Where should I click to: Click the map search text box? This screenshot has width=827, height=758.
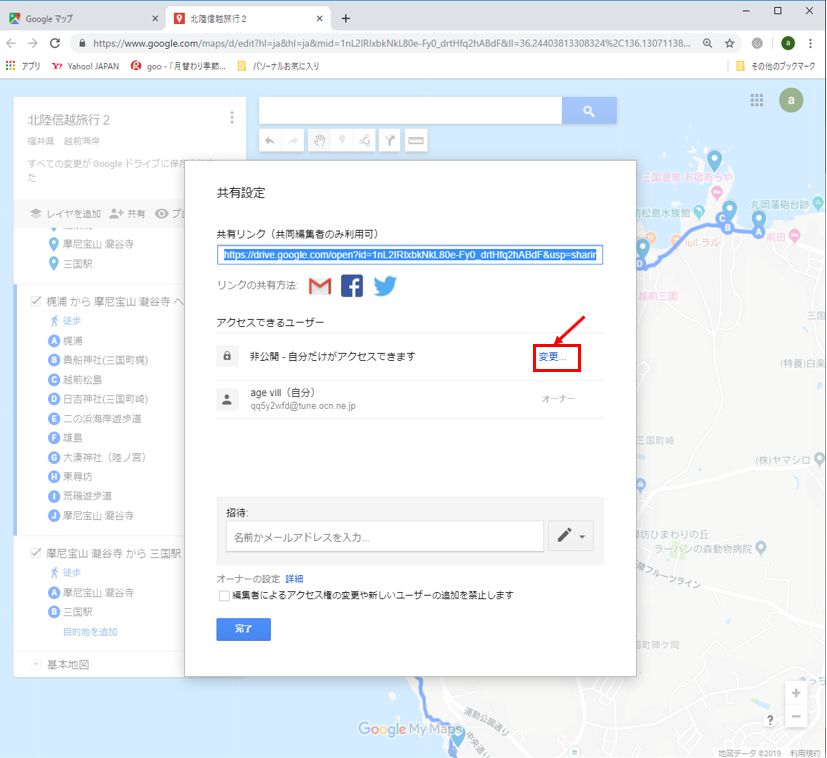pos(410,111)
